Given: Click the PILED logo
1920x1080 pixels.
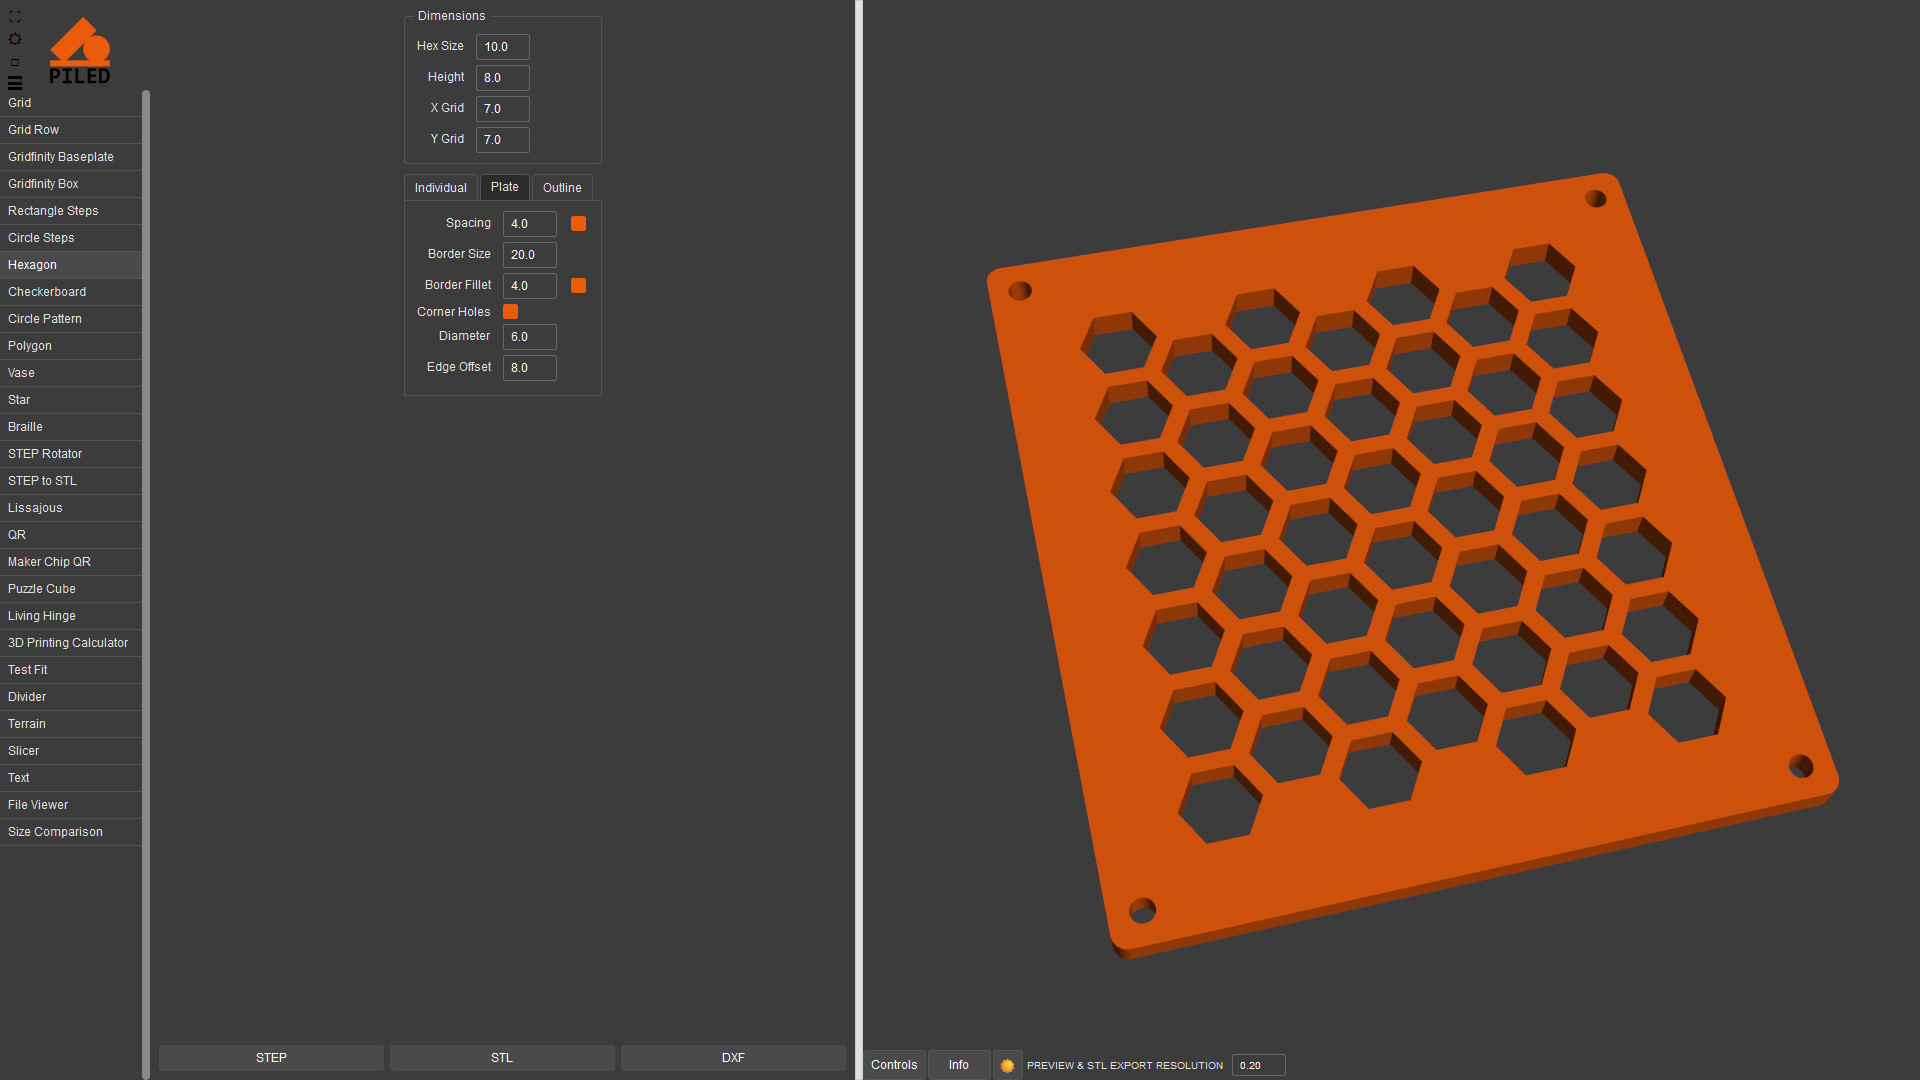Looking at the screenshot, I should [x=80, y=51].
